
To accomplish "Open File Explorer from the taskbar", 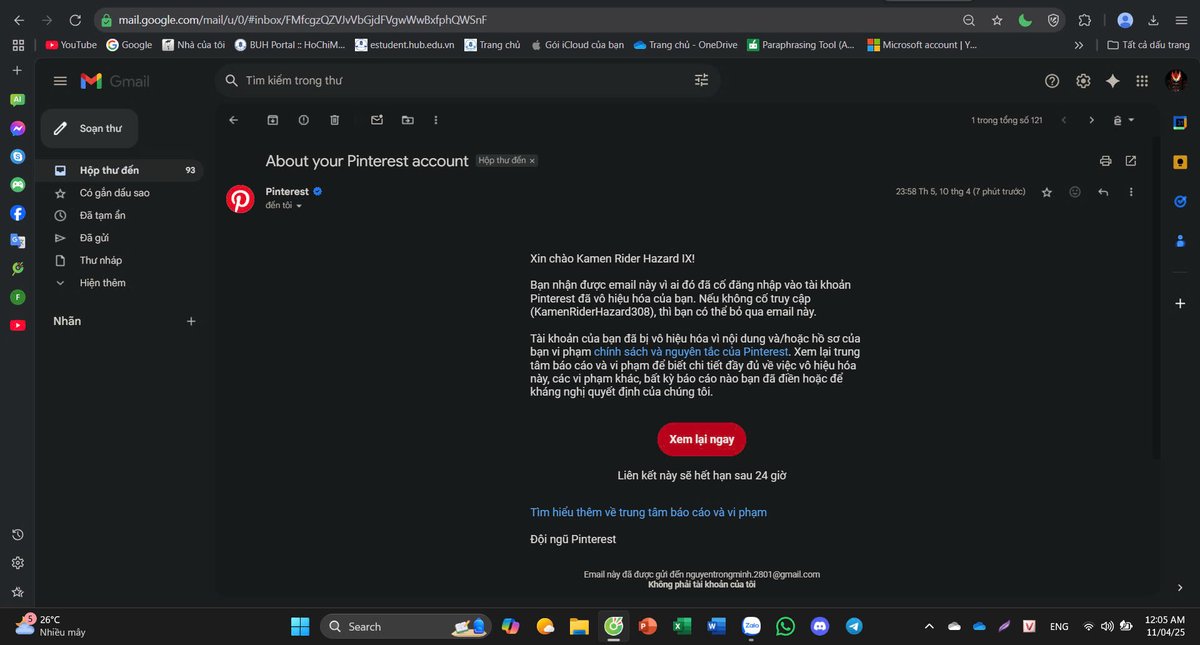I will coord(578,627).
